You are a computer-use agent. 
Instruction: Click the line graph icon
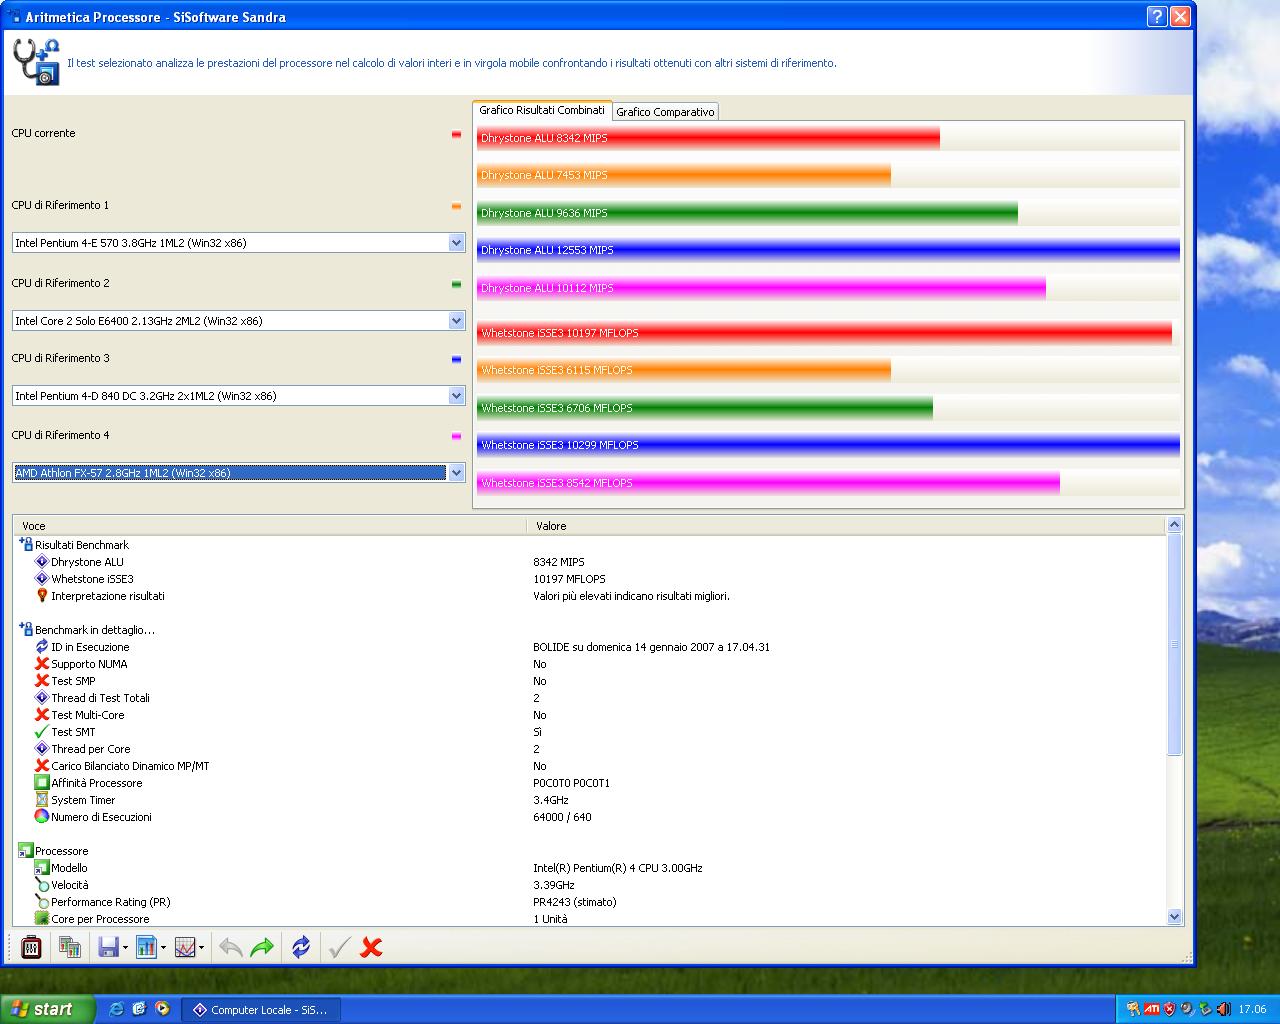click(x=185, y=946)
